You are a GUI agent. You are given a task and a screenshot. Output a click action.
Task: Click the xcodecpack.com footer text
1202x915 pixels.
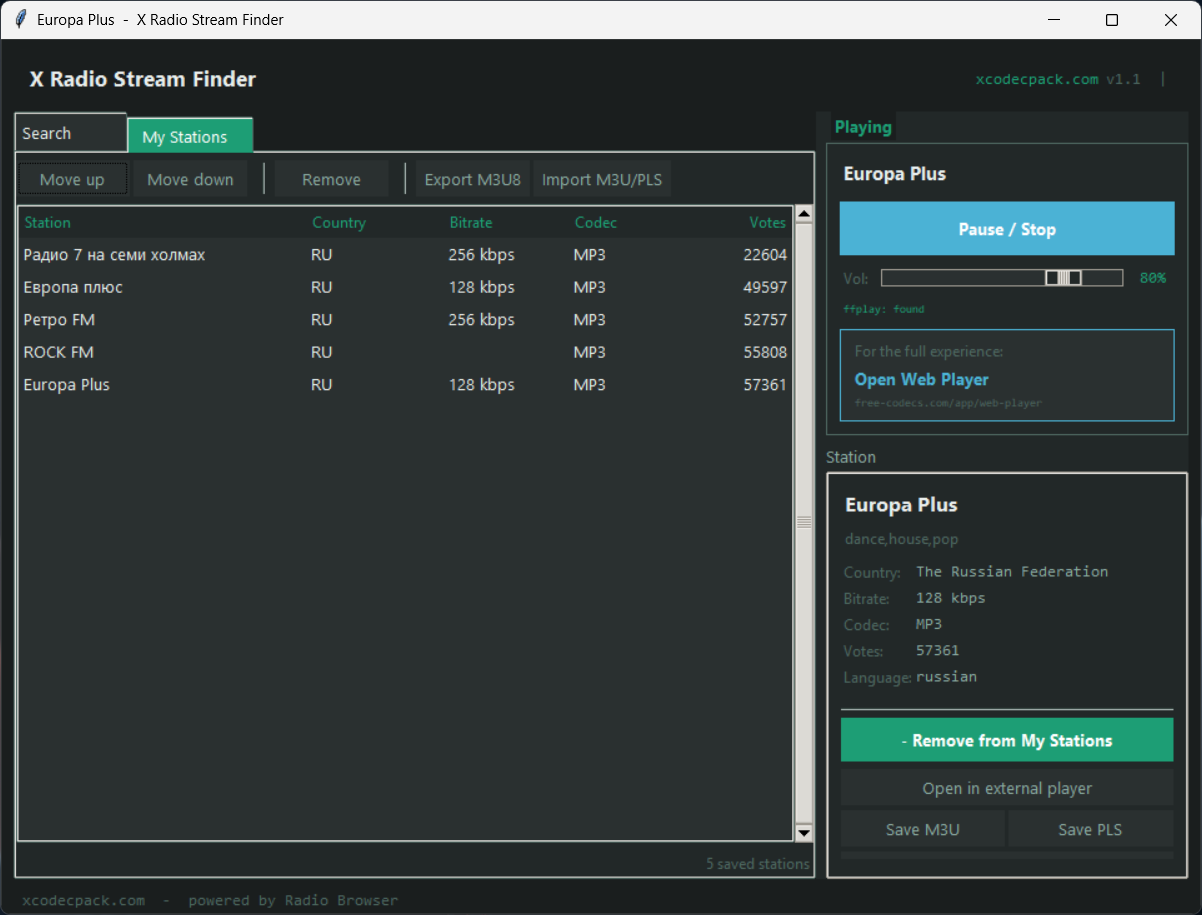point(83,900)
